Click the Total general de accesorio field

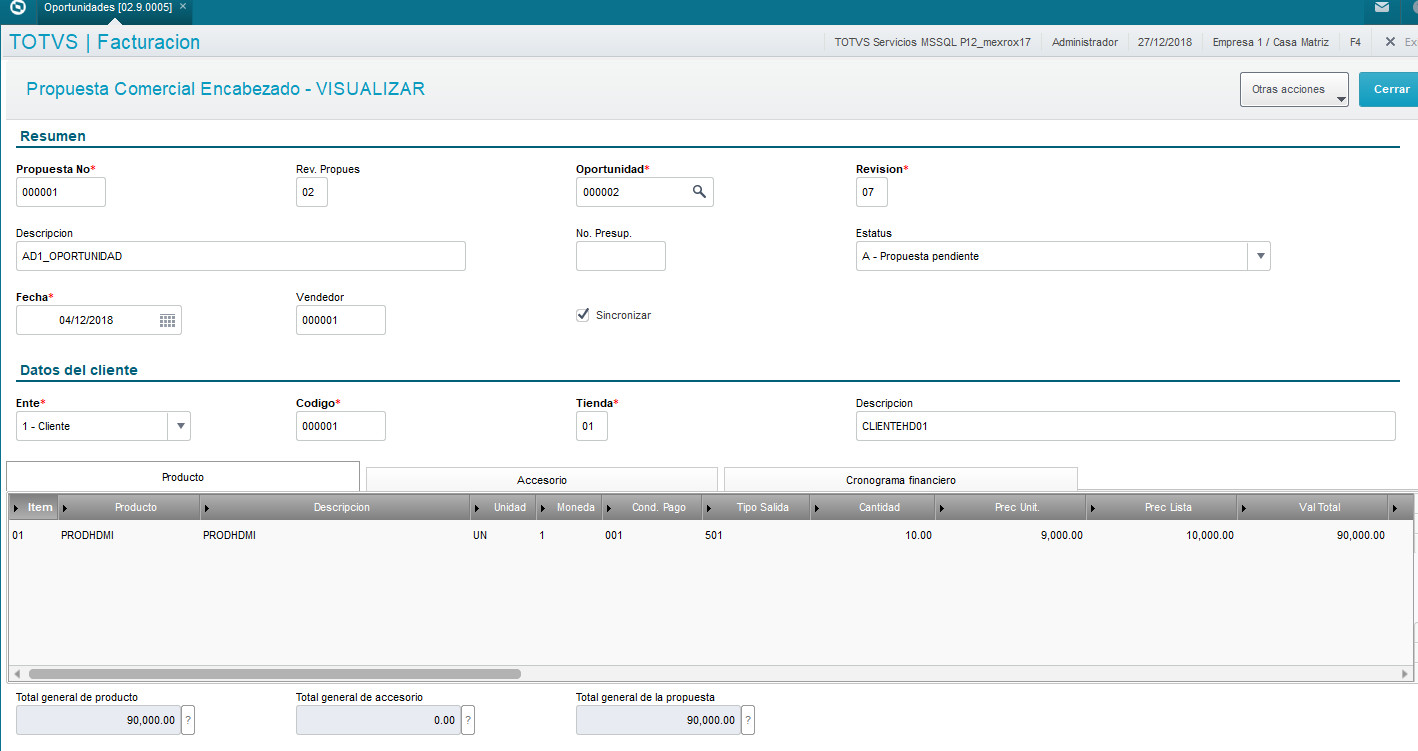[x=378, y=720]
